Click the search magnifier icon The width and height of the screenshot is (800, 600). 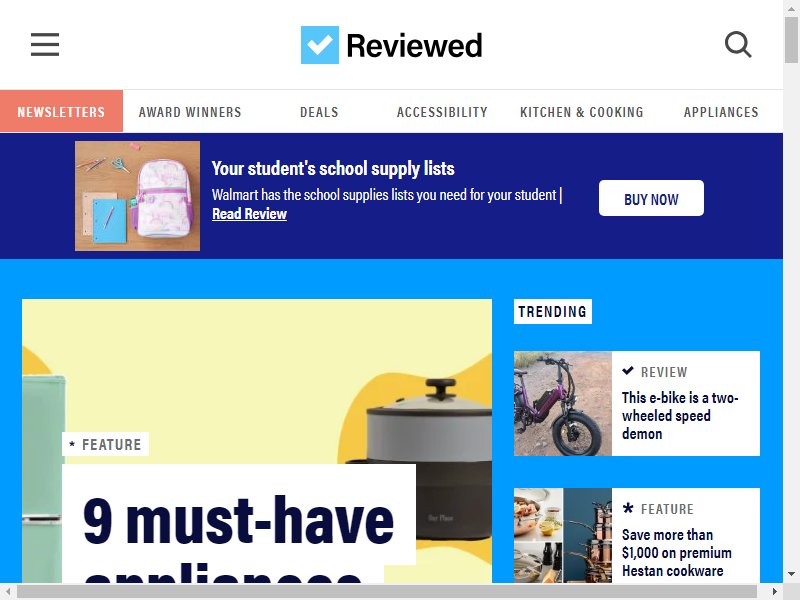[738, 44]
